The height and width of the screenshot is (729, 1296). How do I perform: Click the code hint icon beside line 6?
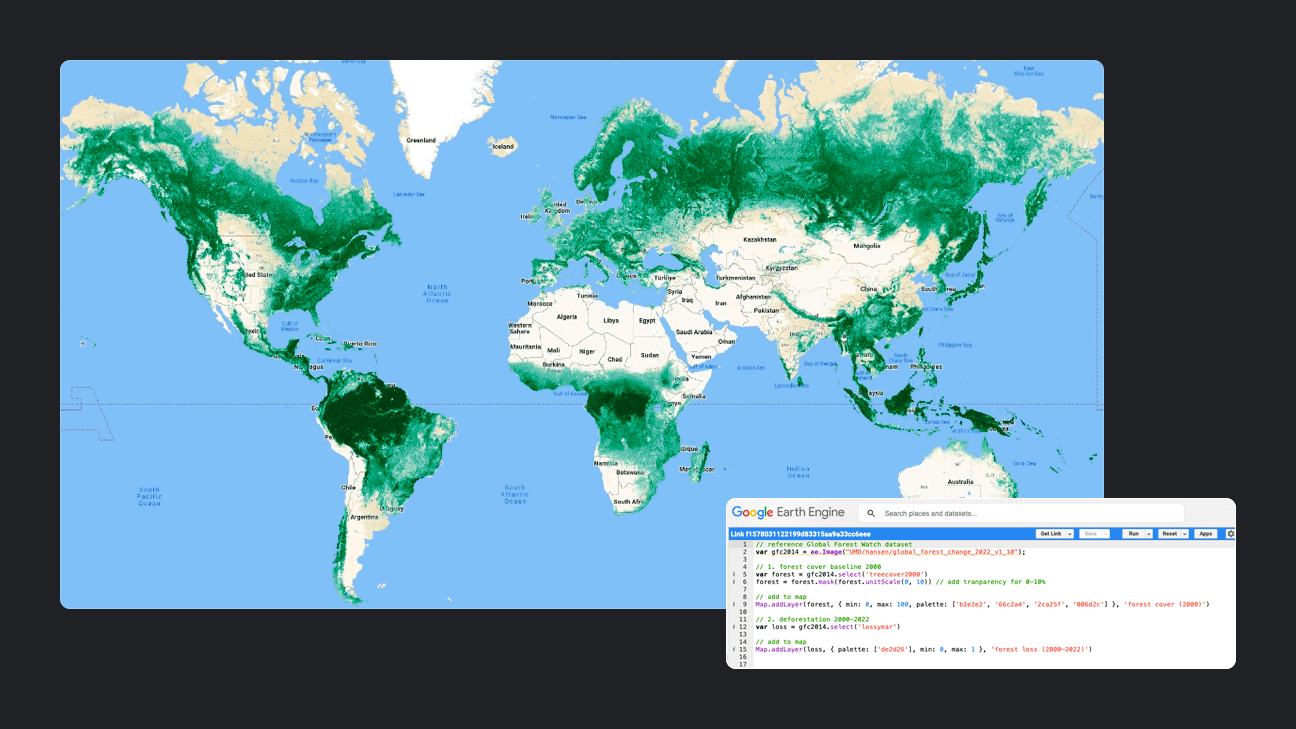(x=733, y=582)
